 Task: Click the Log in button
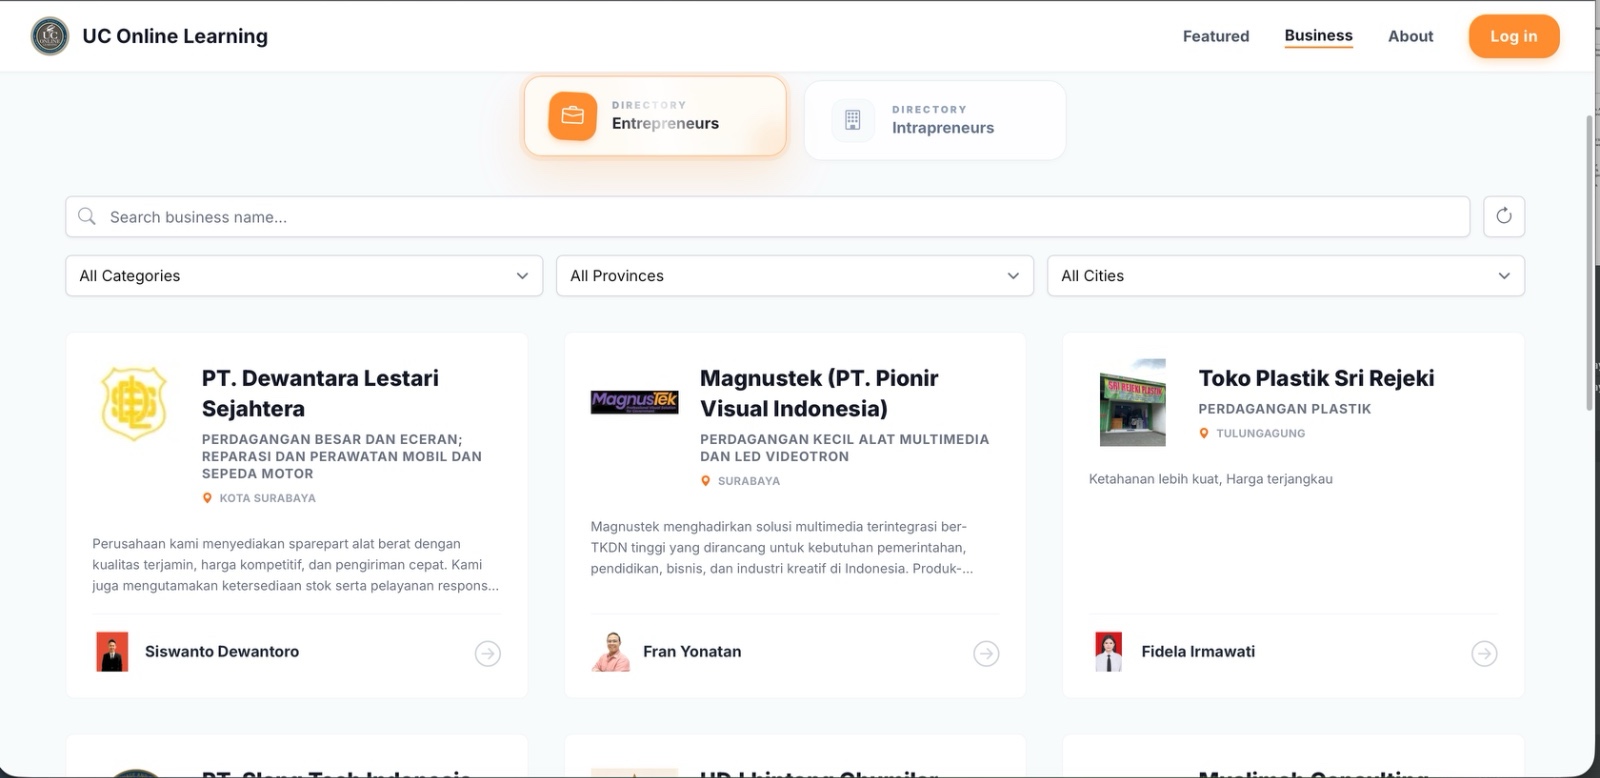coord(1514,36)
